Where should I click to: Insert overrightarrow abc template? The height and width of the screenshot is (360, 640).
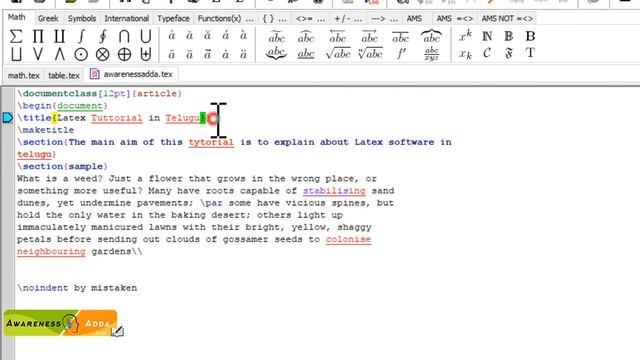pos(369,37)
